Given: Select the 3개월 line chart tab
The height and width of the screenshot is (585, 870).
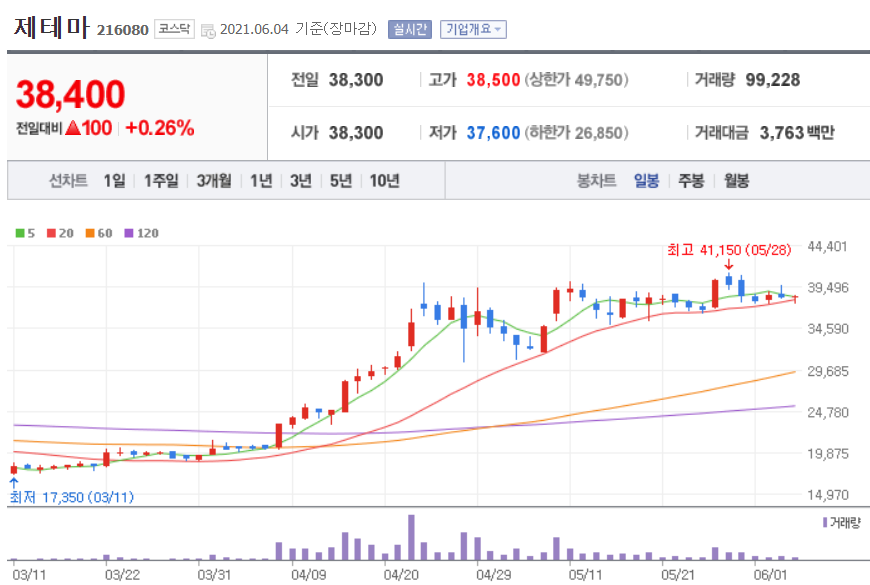Looking at the screenshot, I should pyautogui.click(x=214, y=180).
